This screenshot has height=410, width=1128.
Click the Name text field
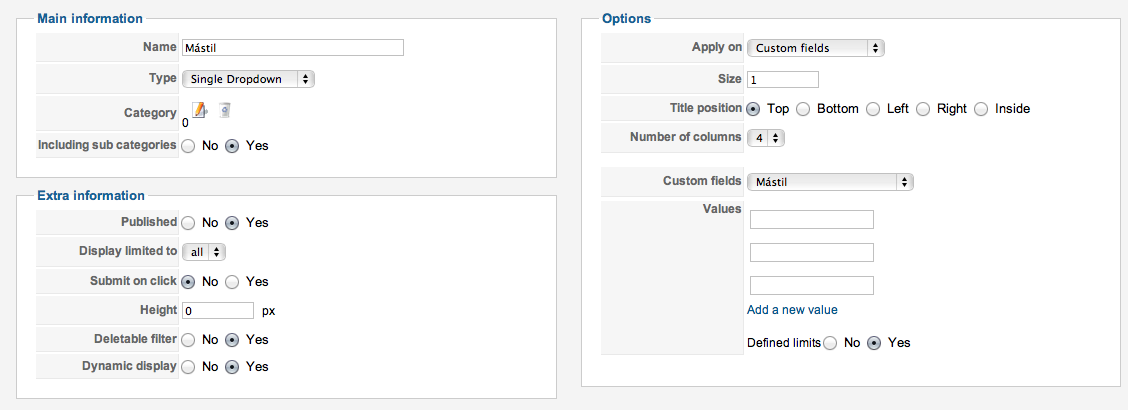coord(292,48)
